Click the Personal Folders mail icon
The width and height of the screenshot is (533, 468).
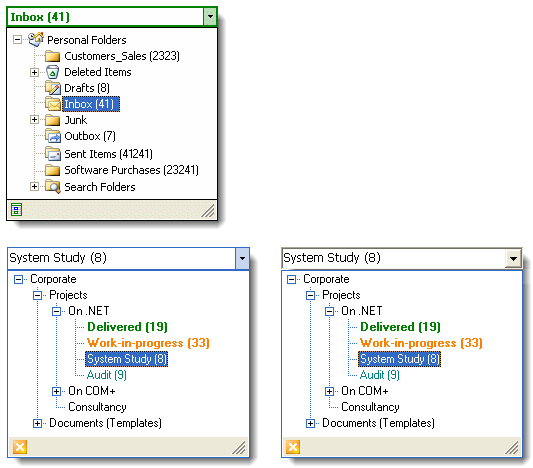tap(36, 39)
